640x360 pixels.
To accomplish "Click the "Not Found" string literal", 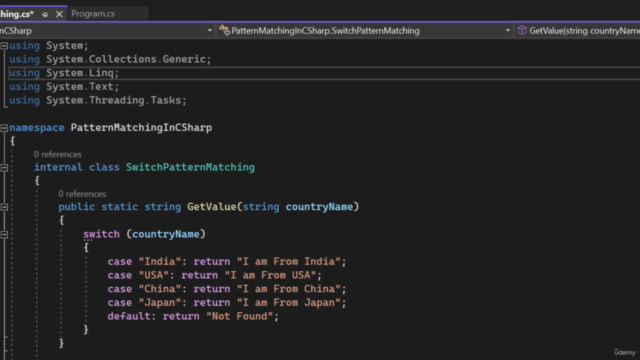I will pyautogui.click(x=240, y=316).
